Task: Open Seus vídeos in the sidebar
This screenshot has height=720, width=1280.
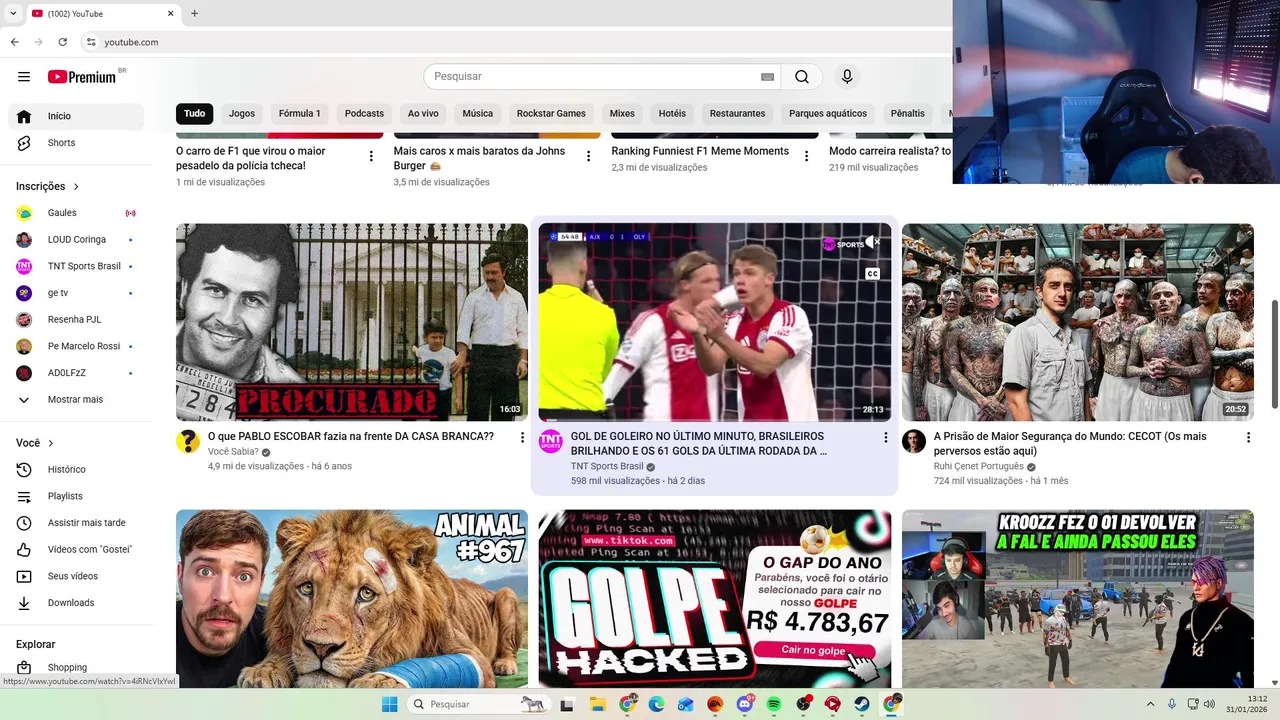Action: pyautogui.click(x=76, y=576)
